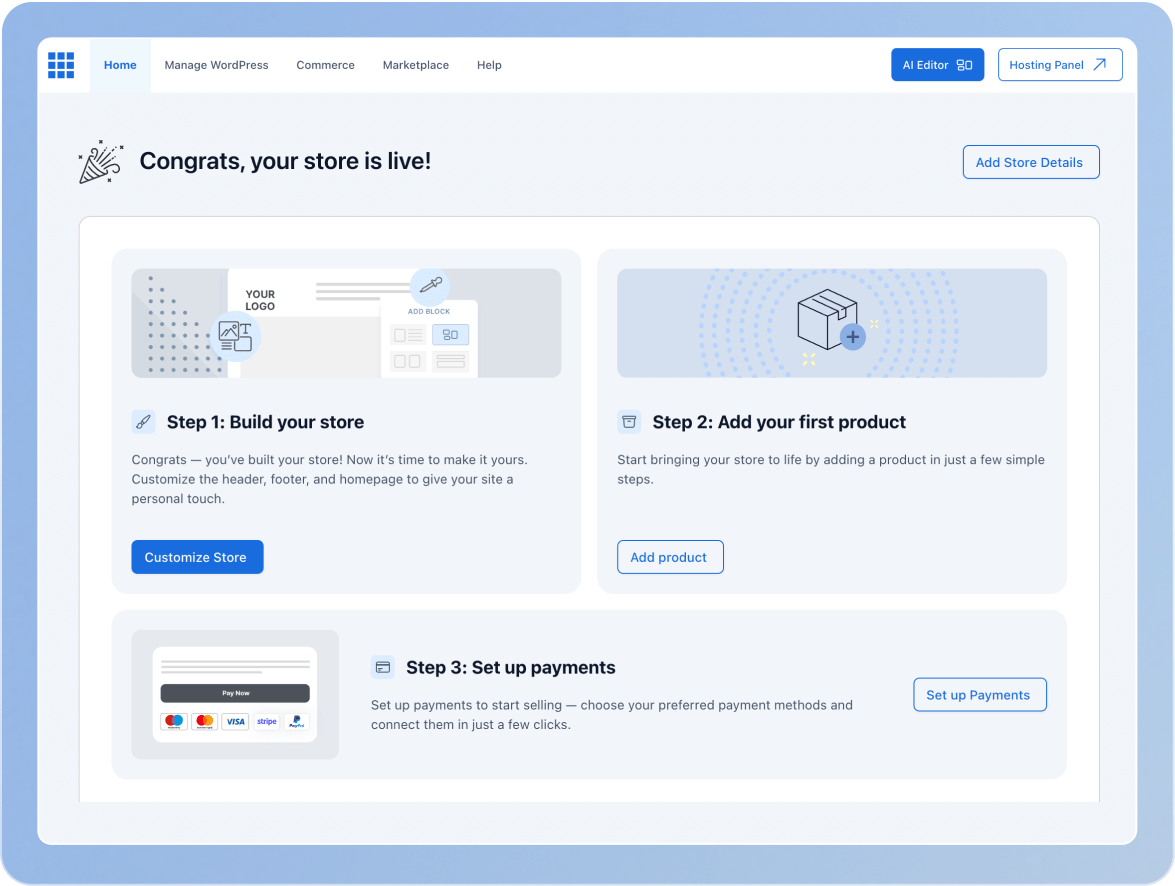Open the Home tab

coord(120,65)
